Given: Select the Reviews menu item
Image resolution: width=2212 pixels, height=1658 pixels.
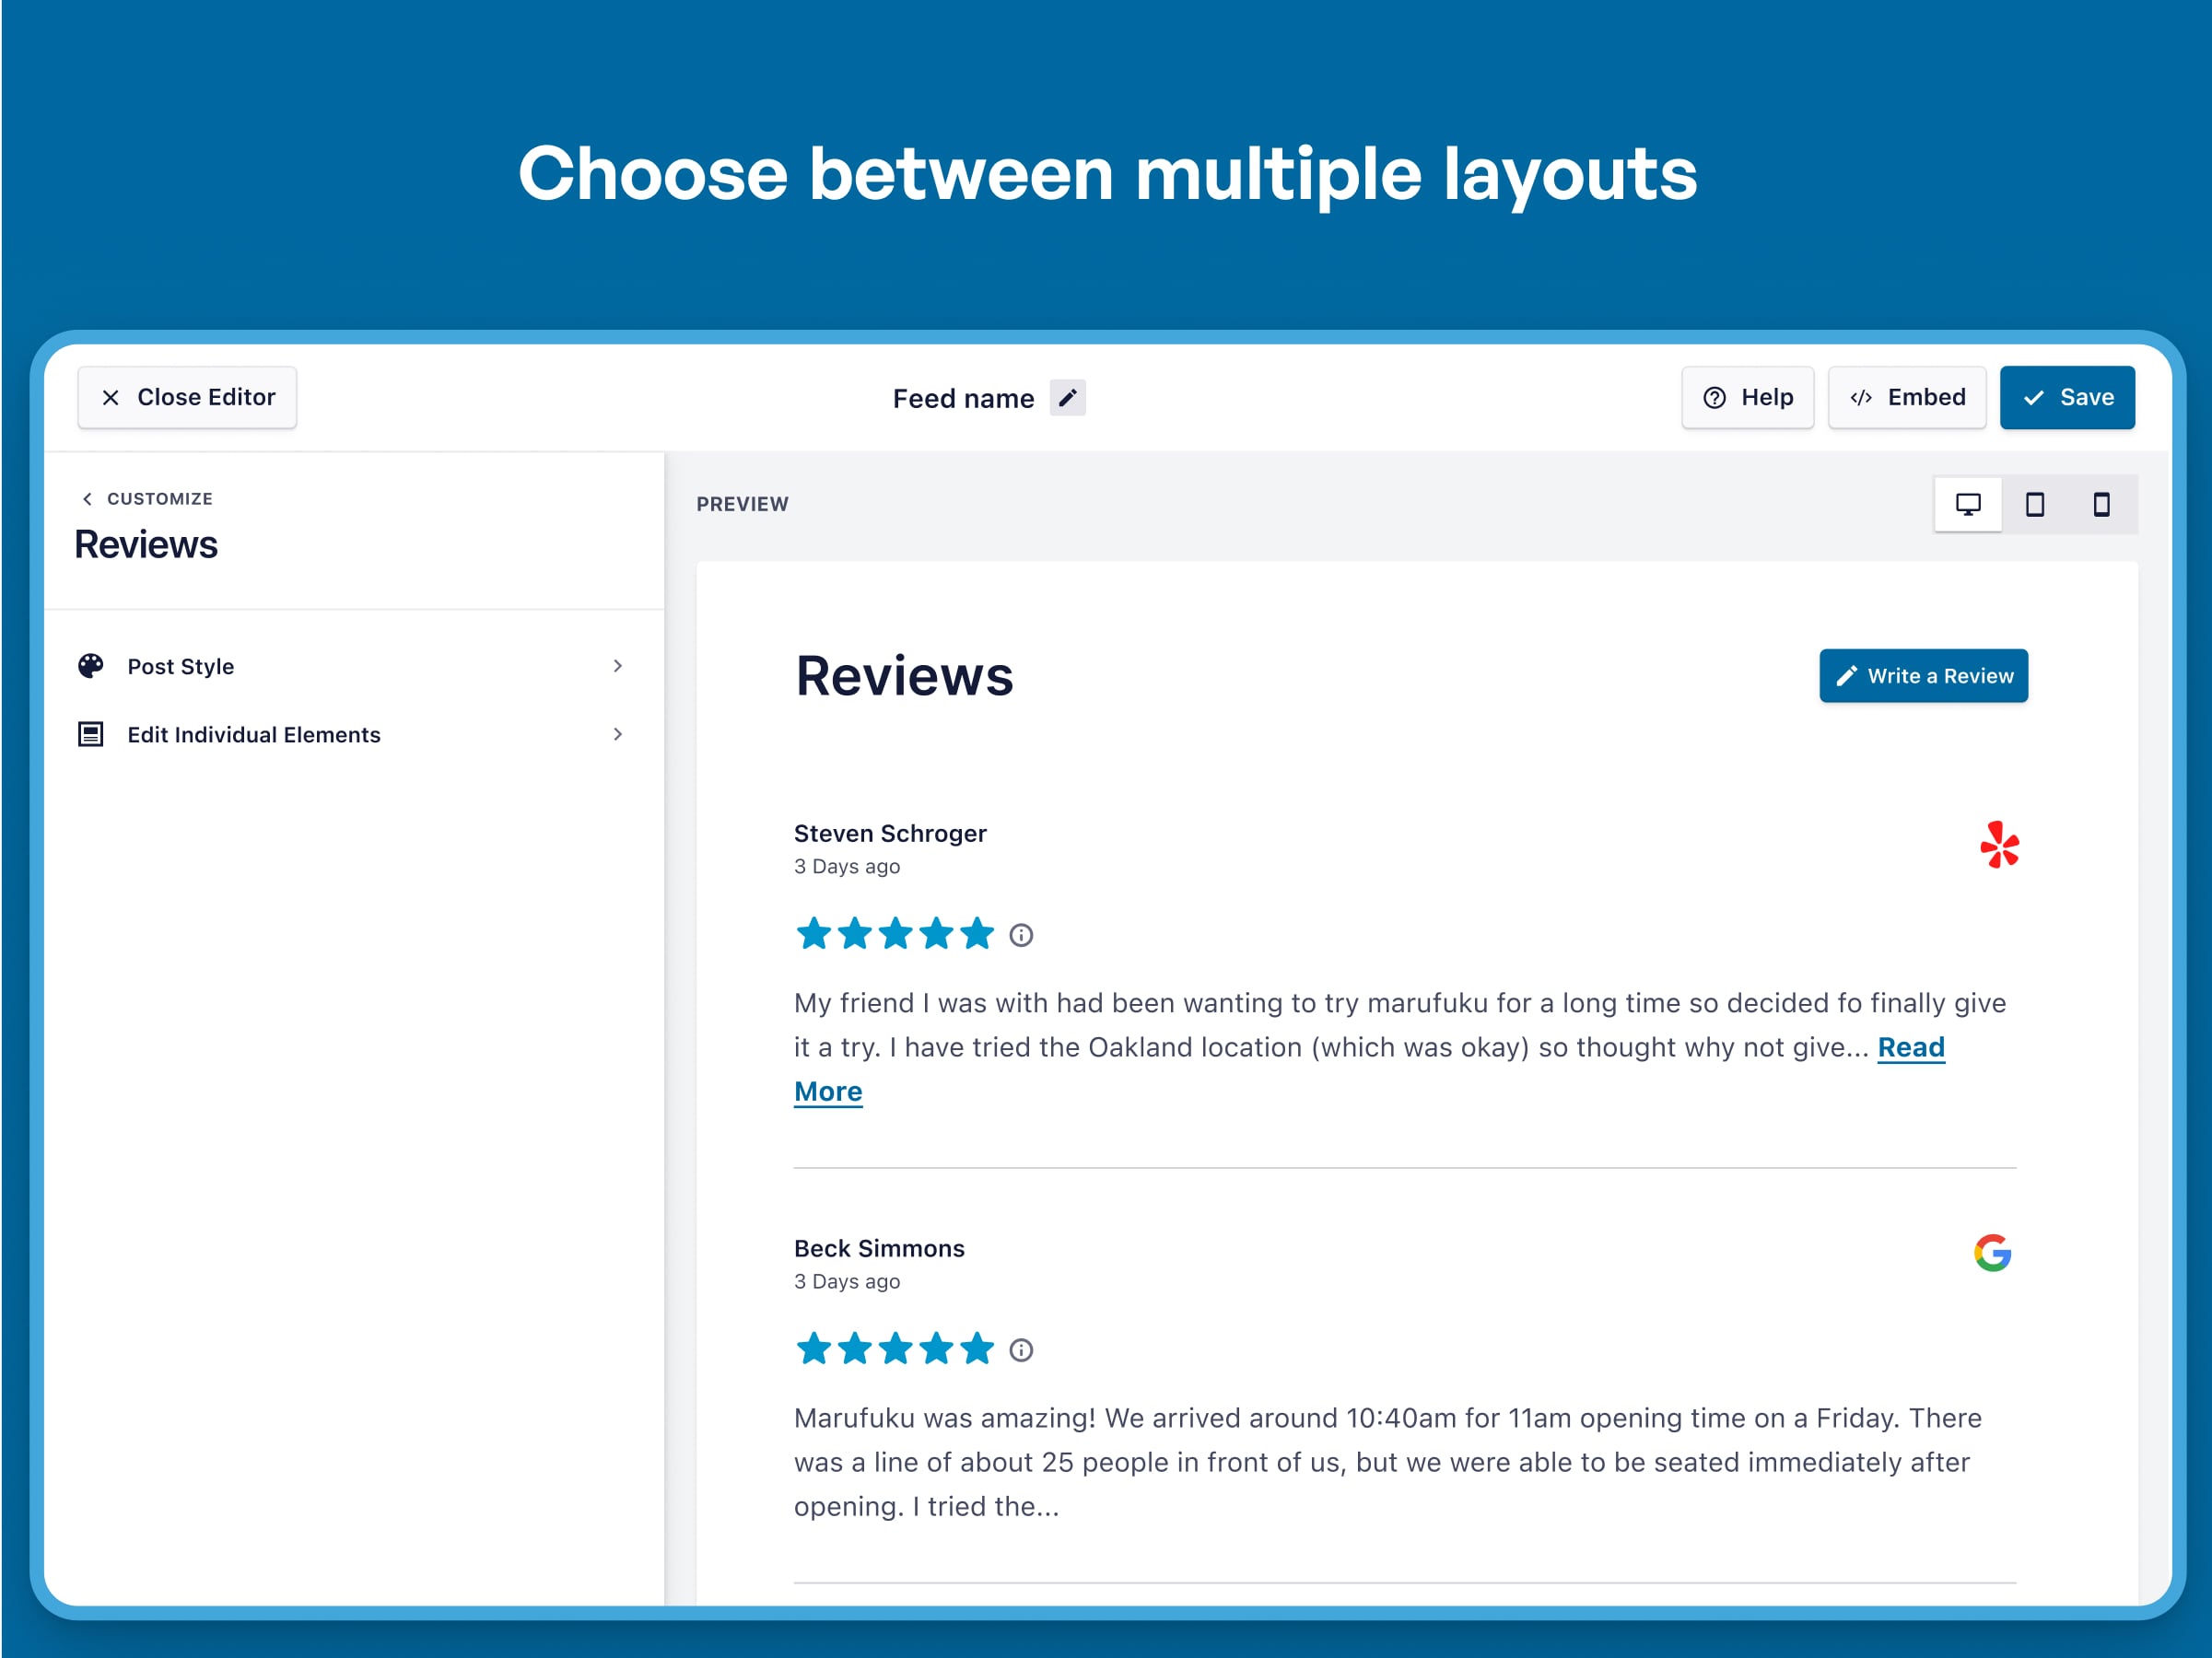Looking at the screenshot, I should 146,543.
